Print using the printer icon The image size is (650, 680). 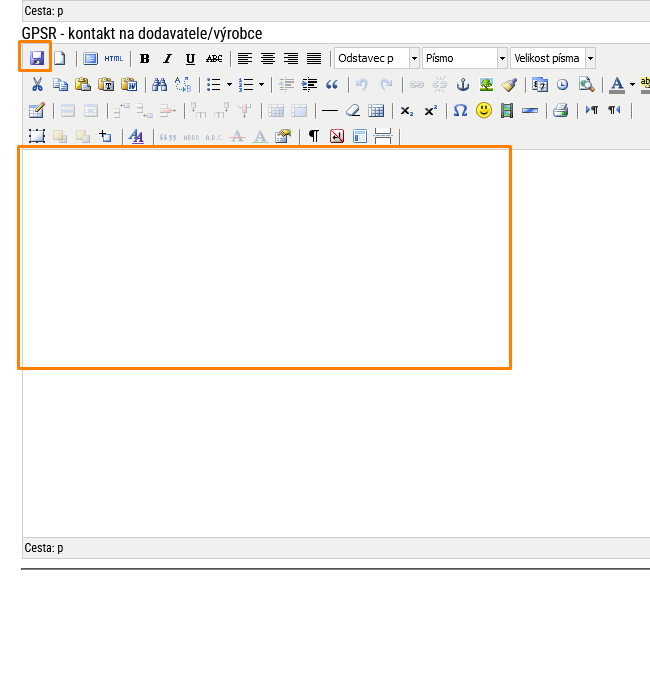click(560, 111)
